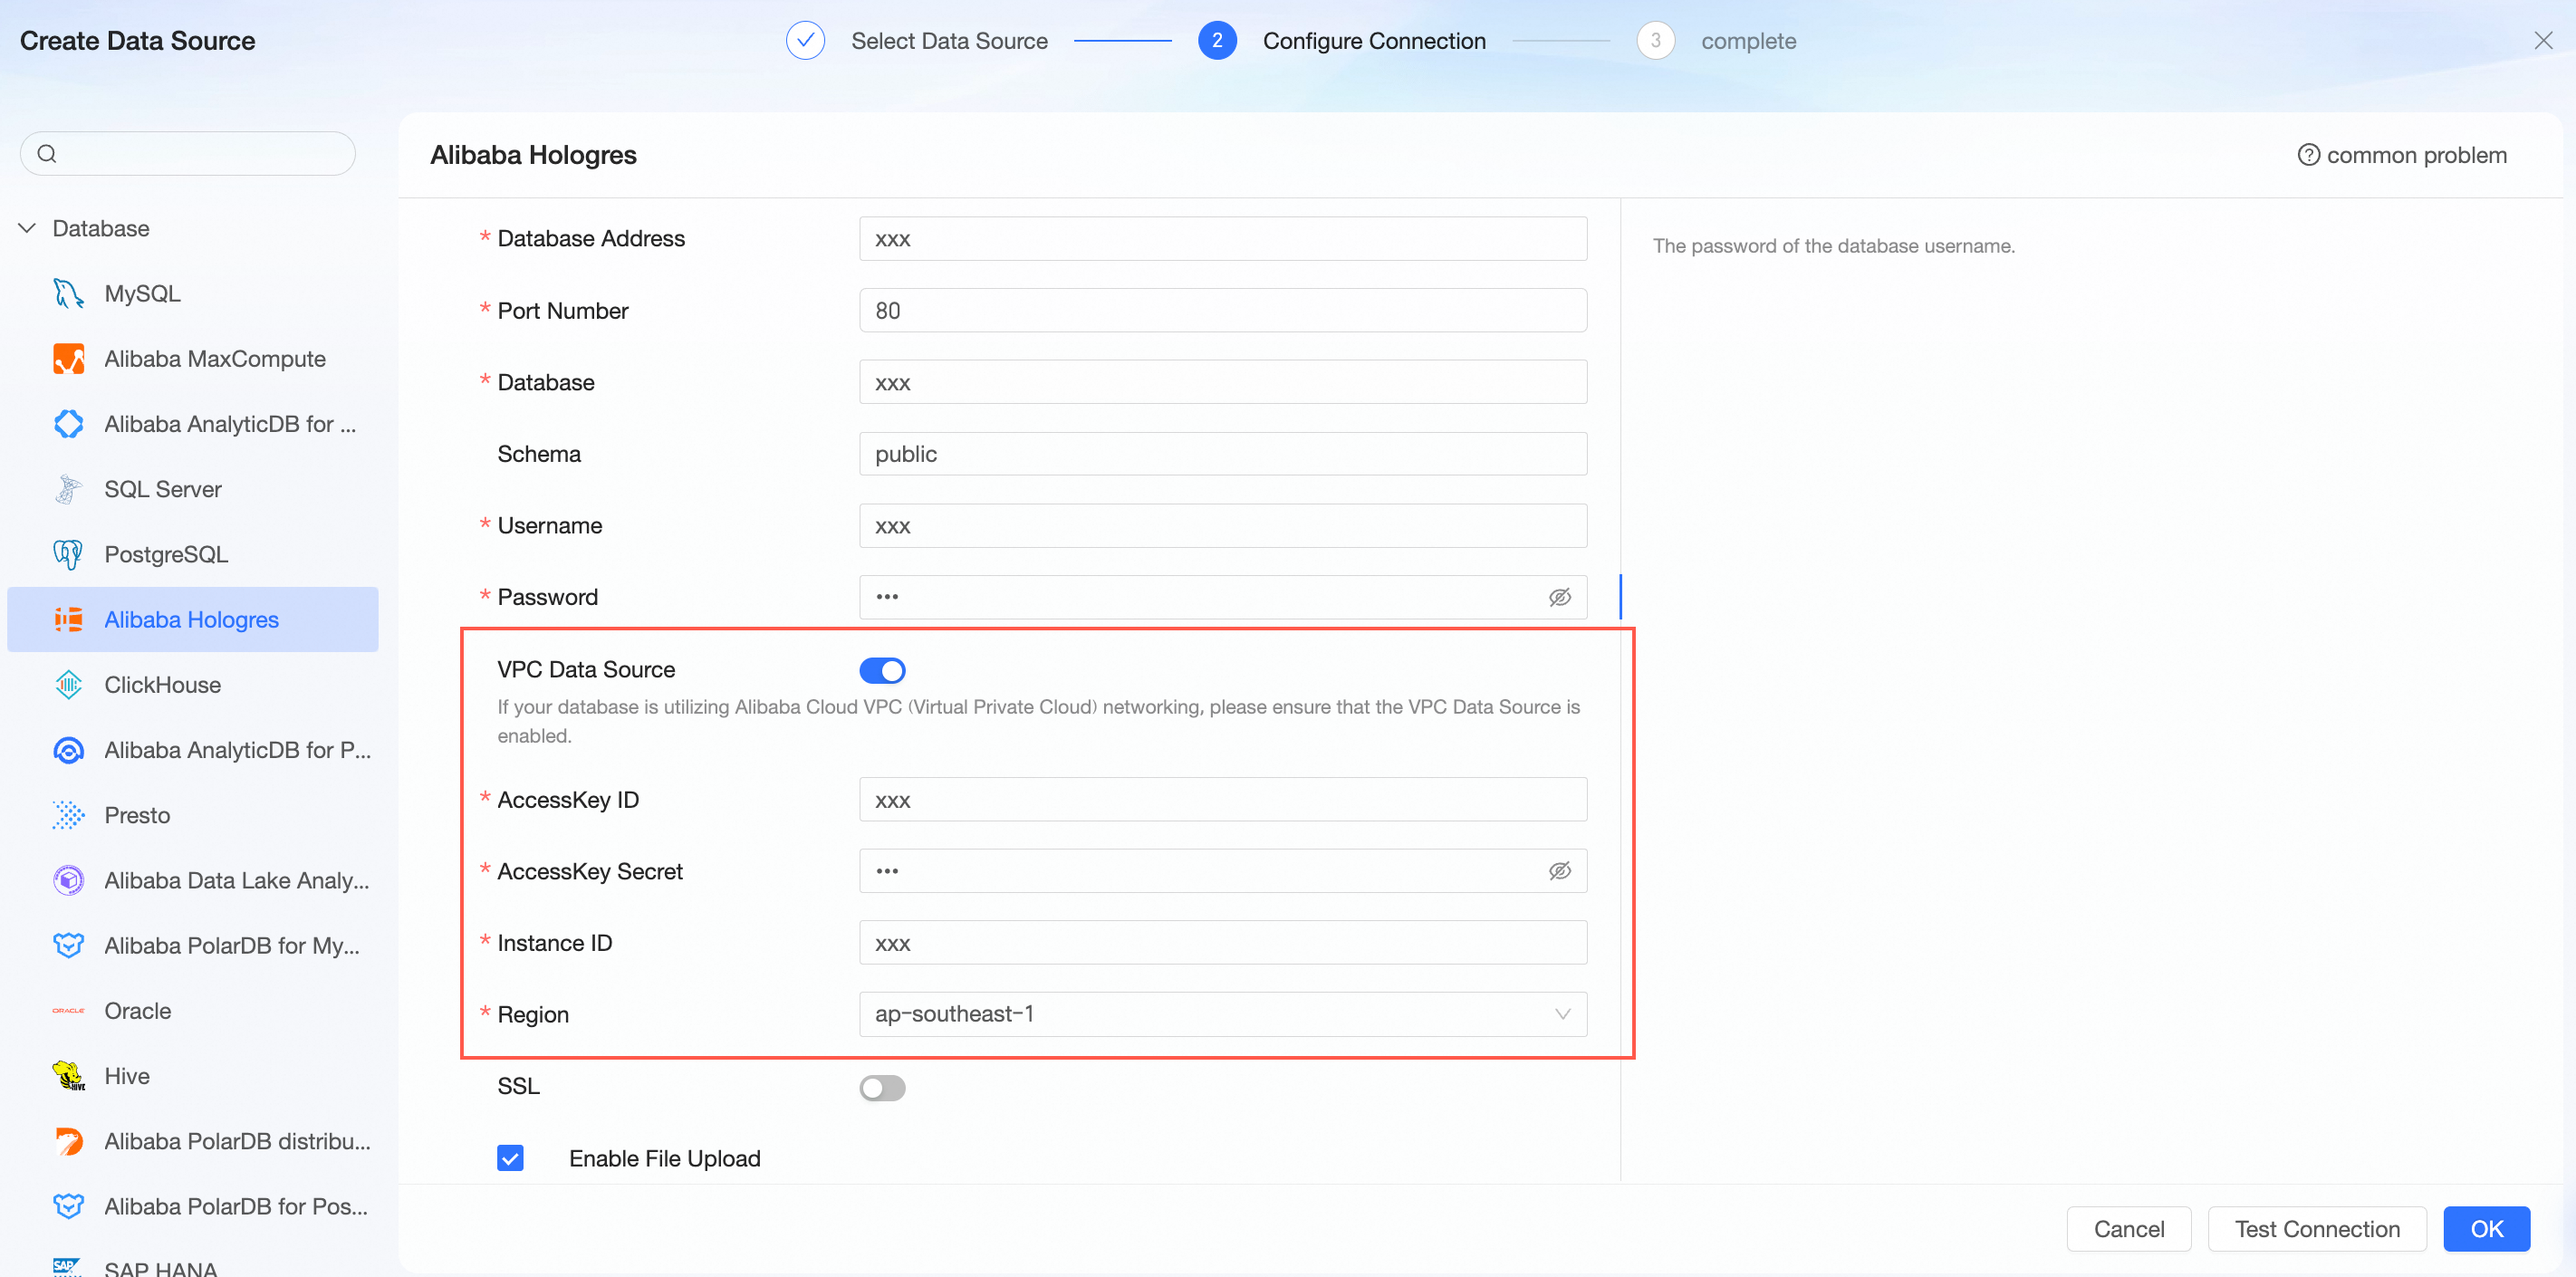Click the Alibaba PolarDB distributed icon
2576x1277 pixels.
click(x=68, y=1141)
